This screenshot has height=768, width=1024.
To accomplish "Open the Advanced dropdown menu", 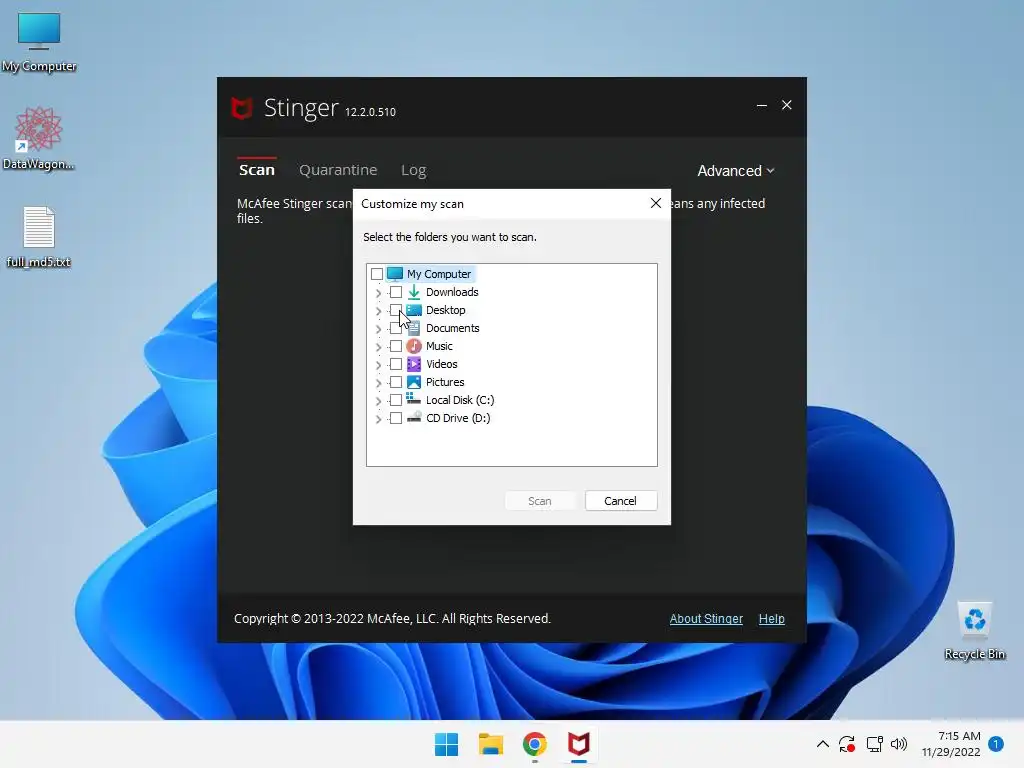I will (x=735, y=170).
